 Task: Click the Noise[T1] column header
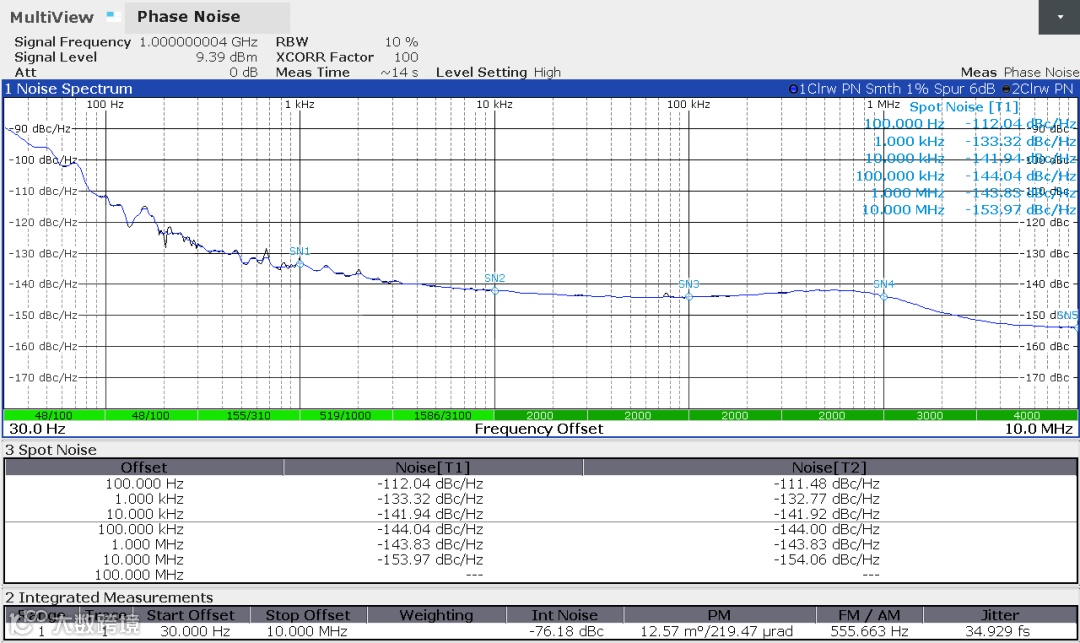pos(433,467)
